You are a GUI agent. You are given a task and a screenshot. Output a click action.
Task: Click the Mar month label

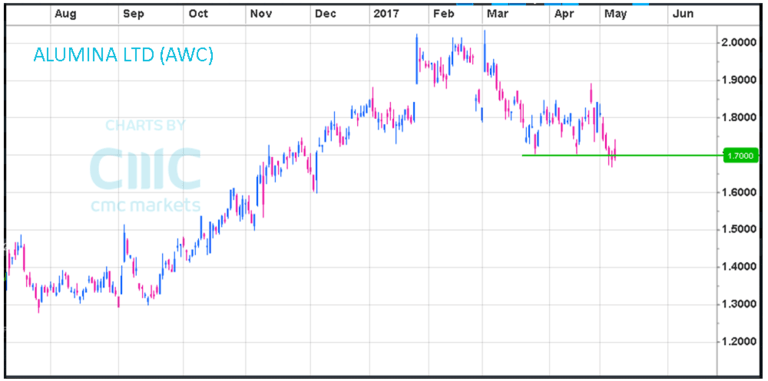point(497,14)
